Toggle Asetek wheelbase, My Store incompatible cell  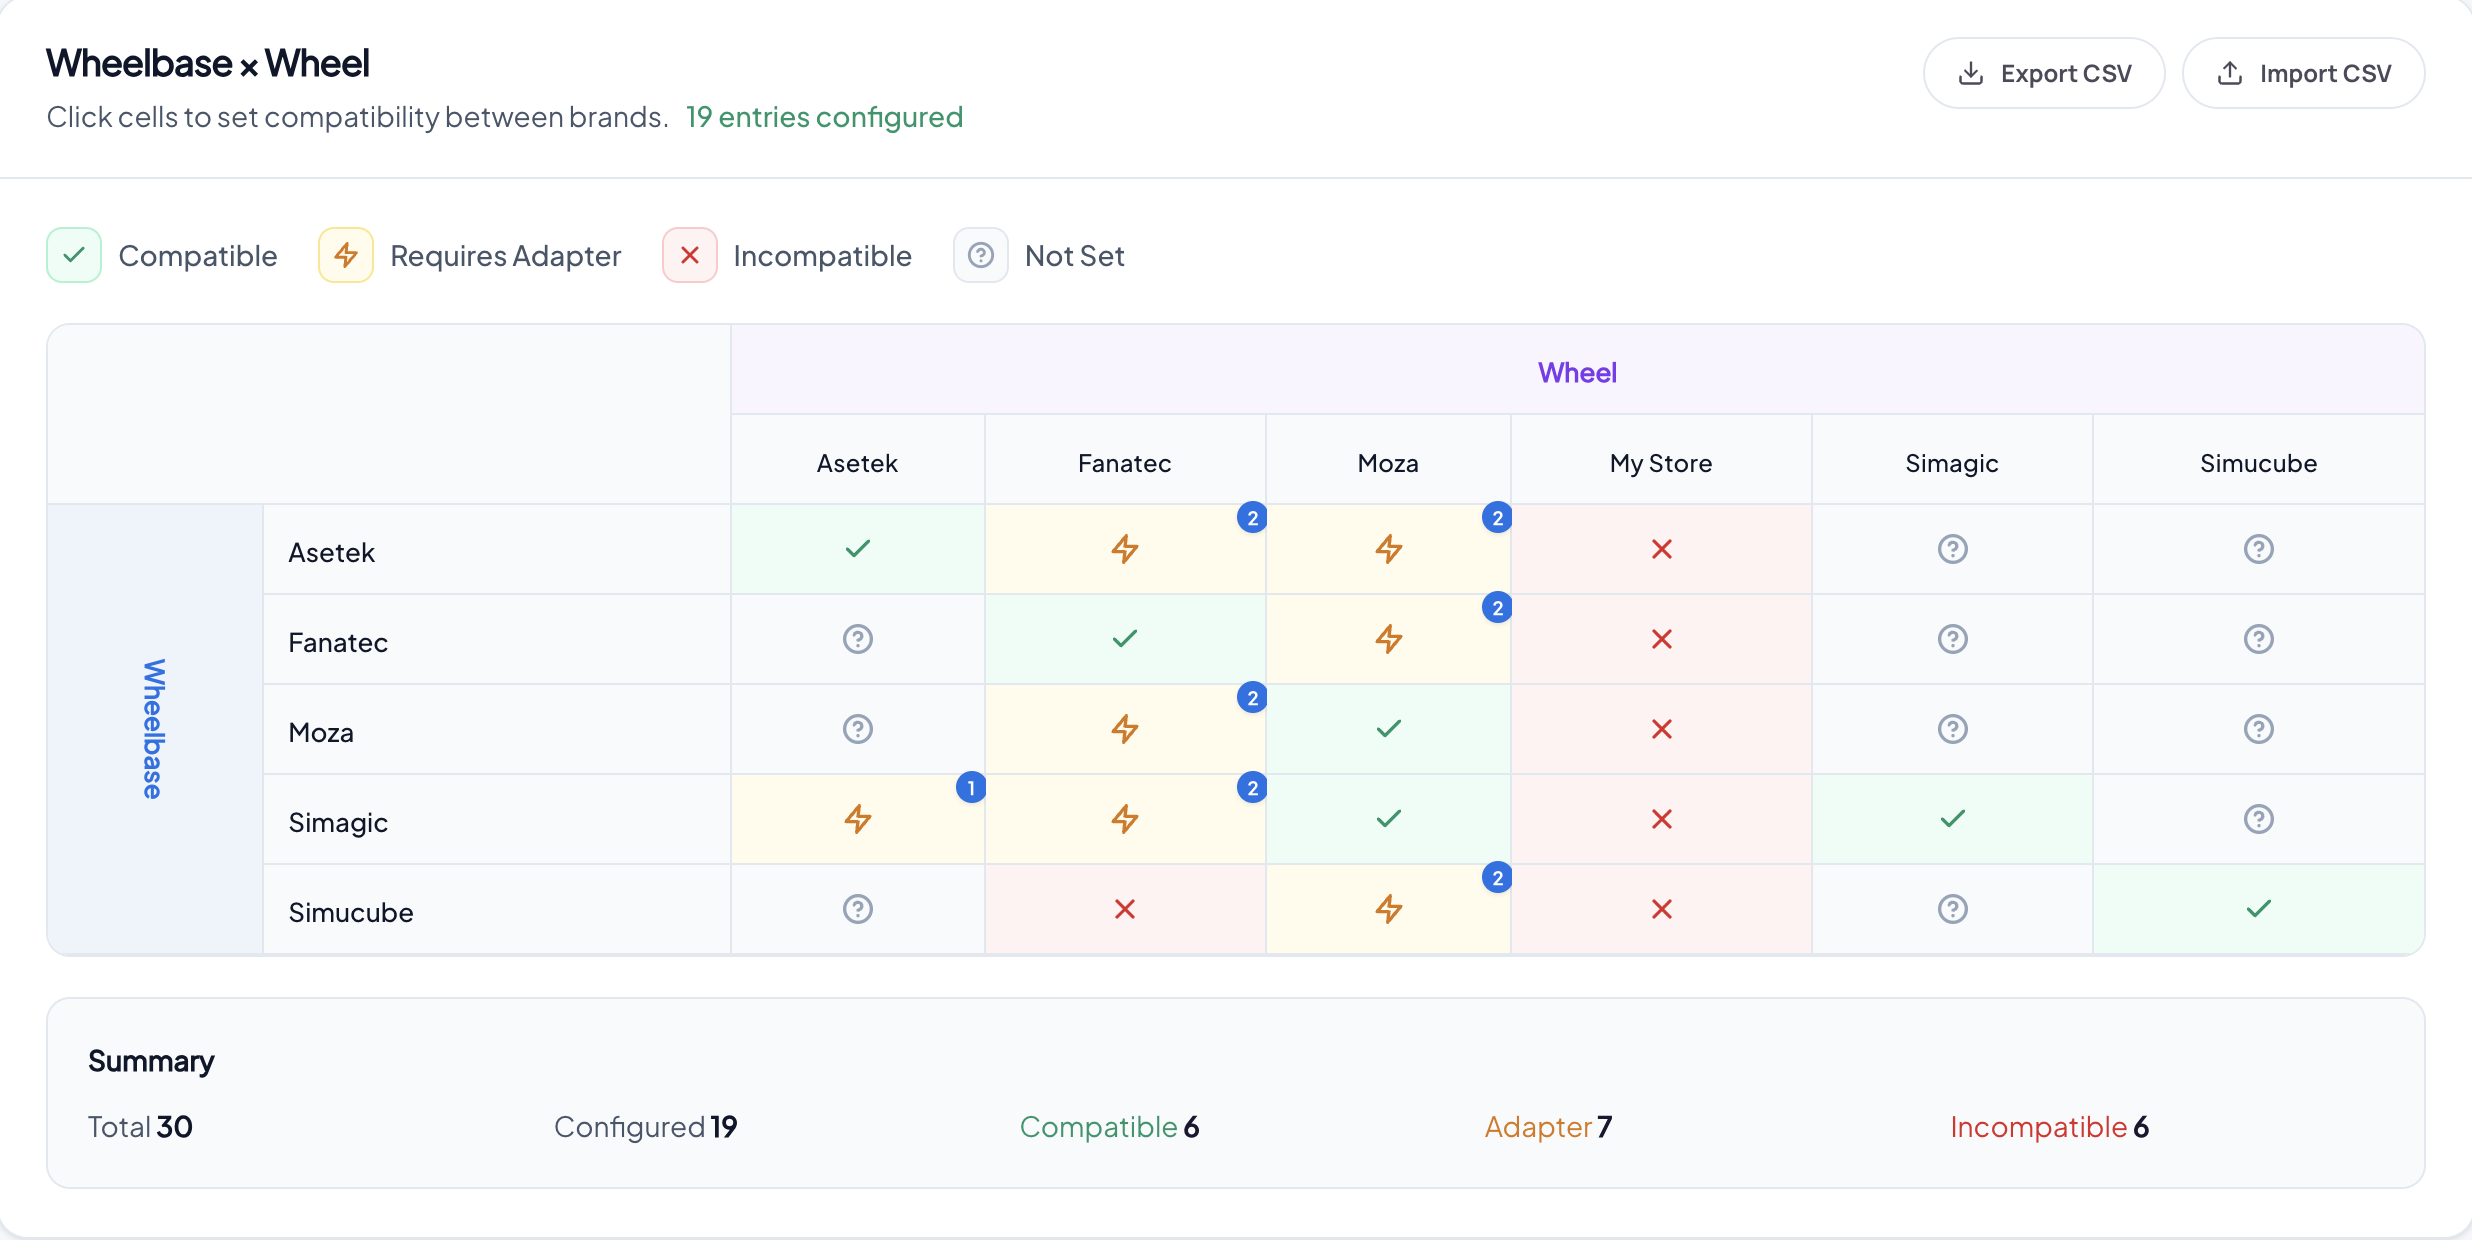click(1662, 549)
